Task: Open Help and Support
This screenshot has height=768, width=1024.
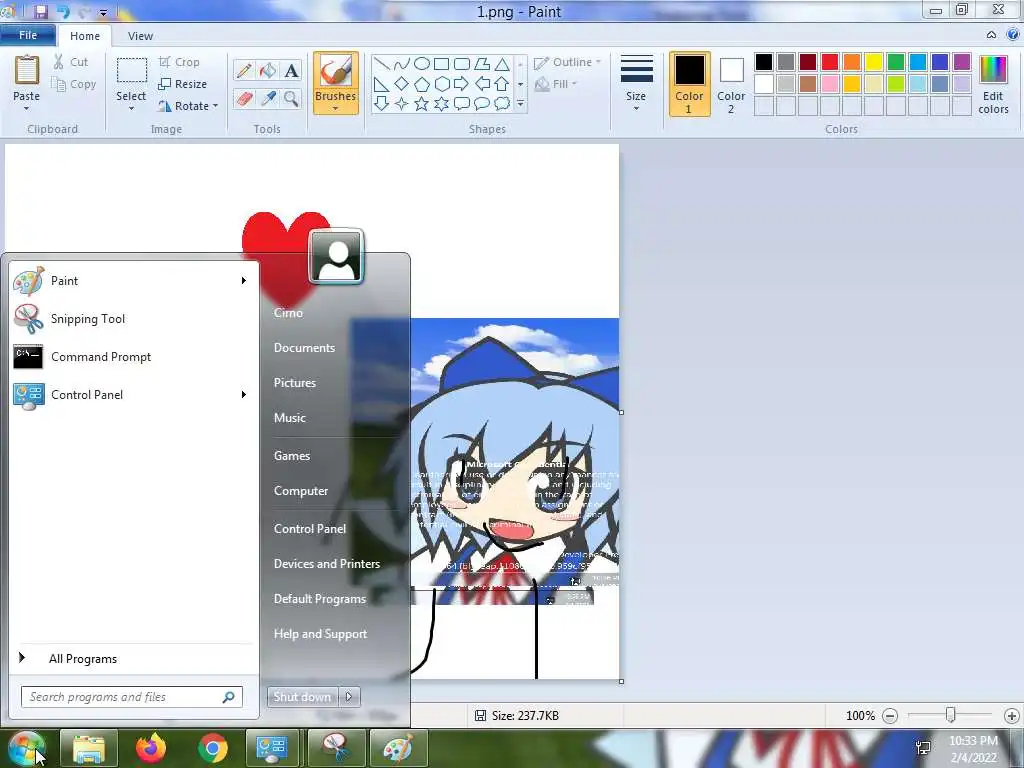Action: [320, 633]
